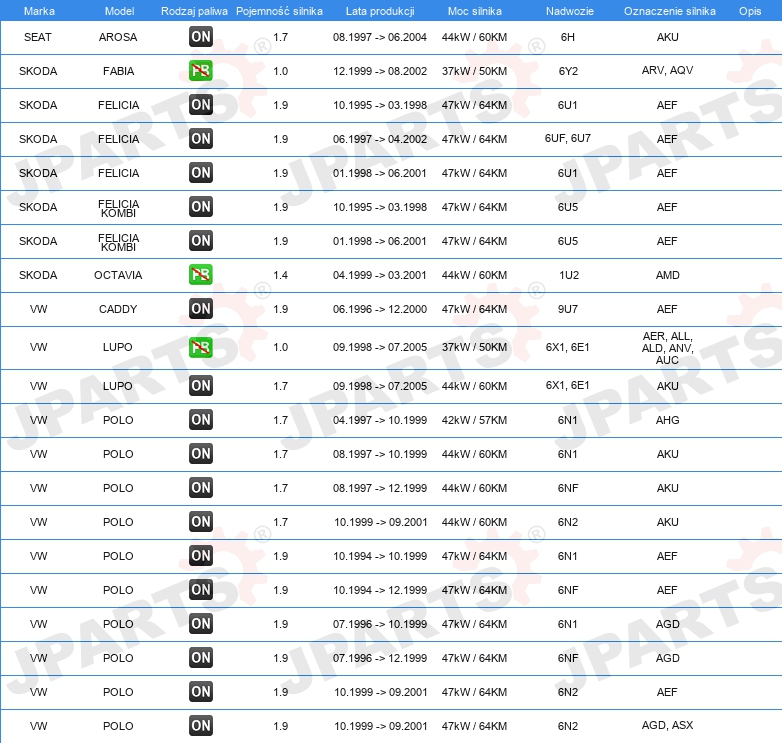Click engine code AHG
782x743 pixels.
point(667,420)
